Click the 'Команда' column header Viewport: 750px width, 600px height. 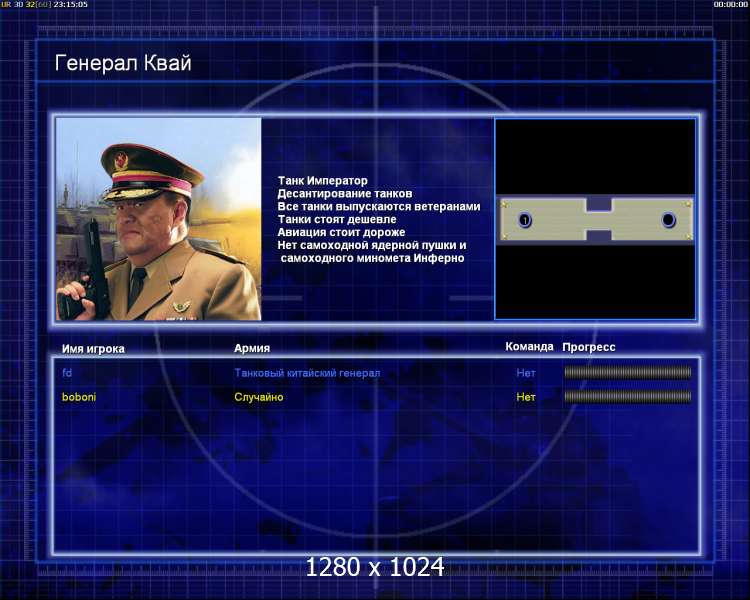tap(529, 346)
